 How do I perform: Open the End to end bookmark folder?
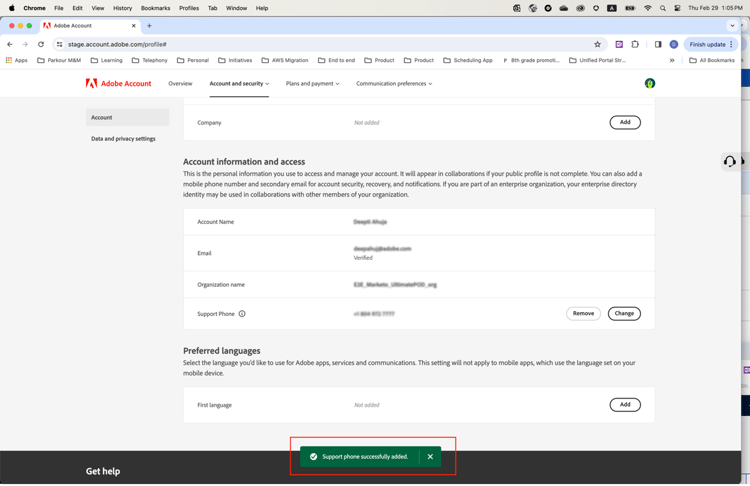point(337,60)
